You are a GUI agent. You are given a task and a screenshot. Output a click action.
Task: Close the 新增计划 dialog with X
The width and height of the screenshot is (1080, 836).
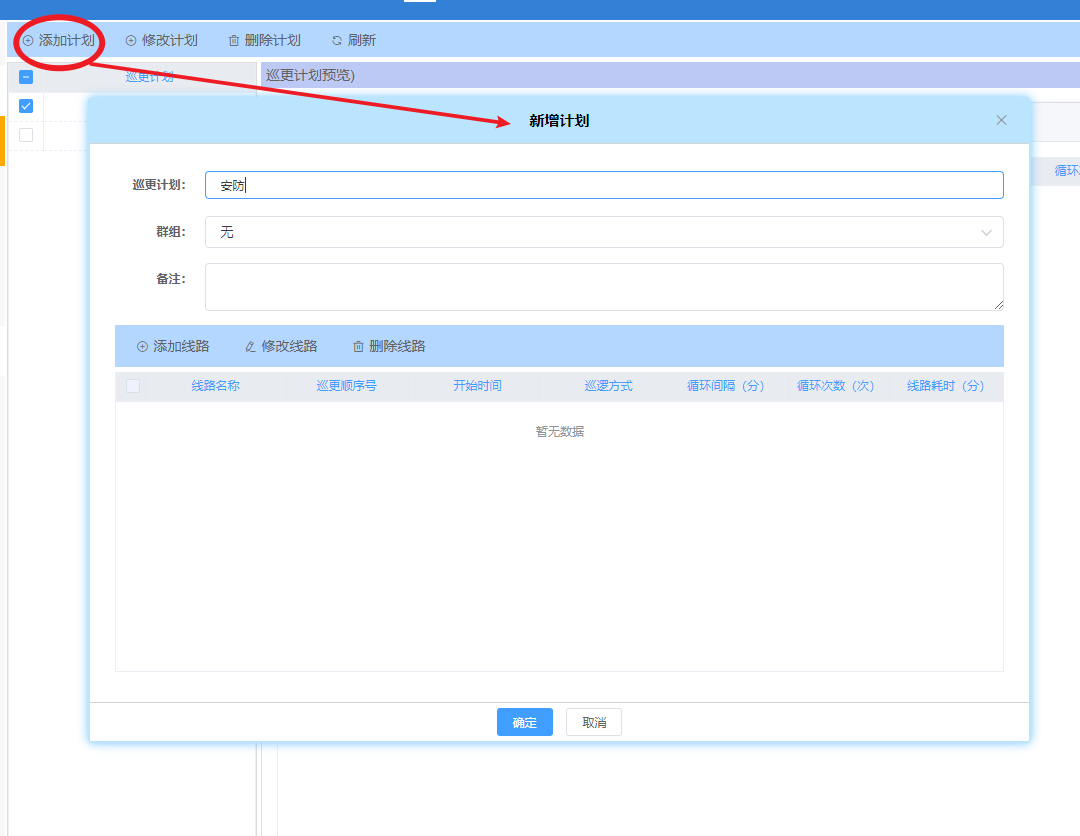tap(1001, 120)
